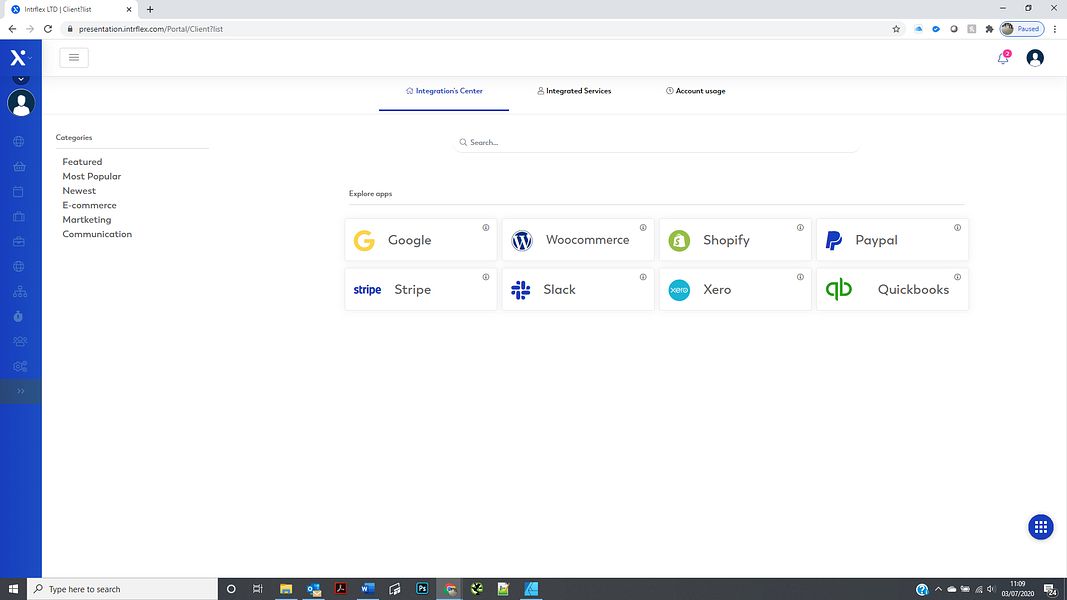1067x600 pixels.
Task: Show info for the Xero card
Action: coord(800,277)
